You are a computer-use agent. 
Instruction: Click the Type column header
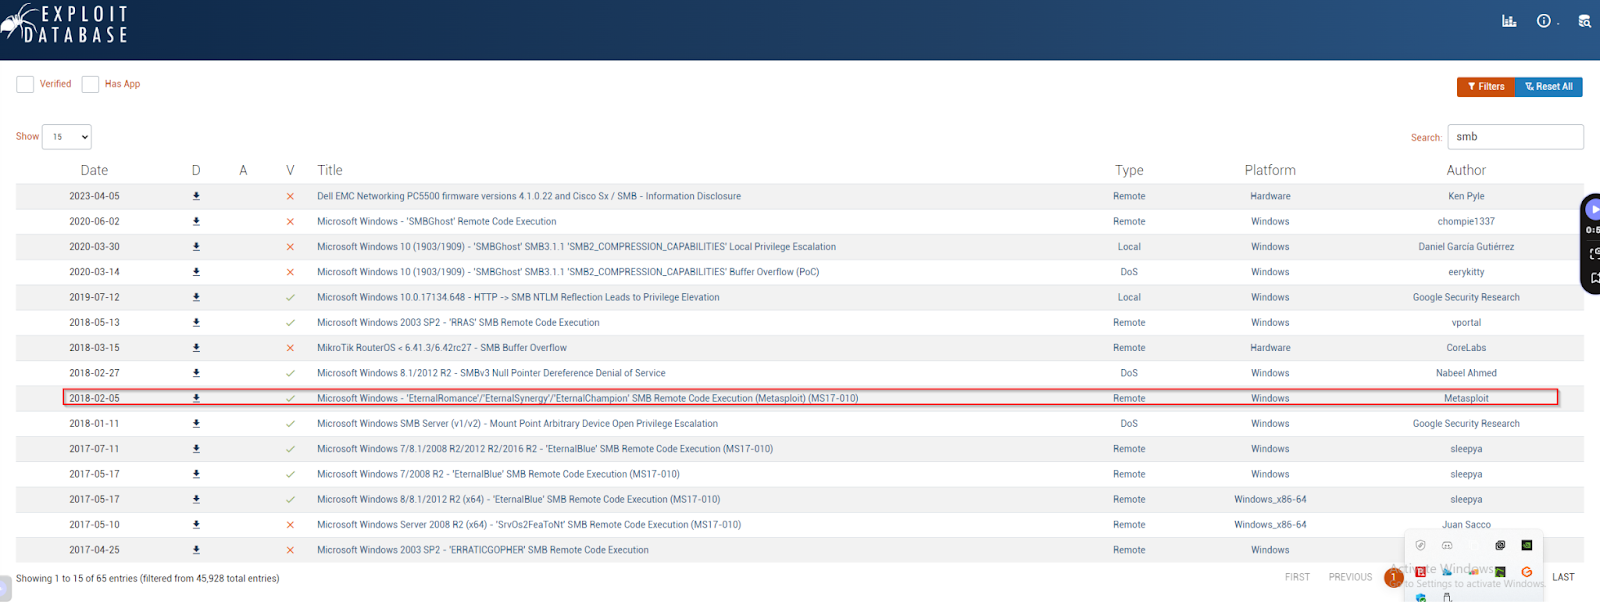(1129, 170)
